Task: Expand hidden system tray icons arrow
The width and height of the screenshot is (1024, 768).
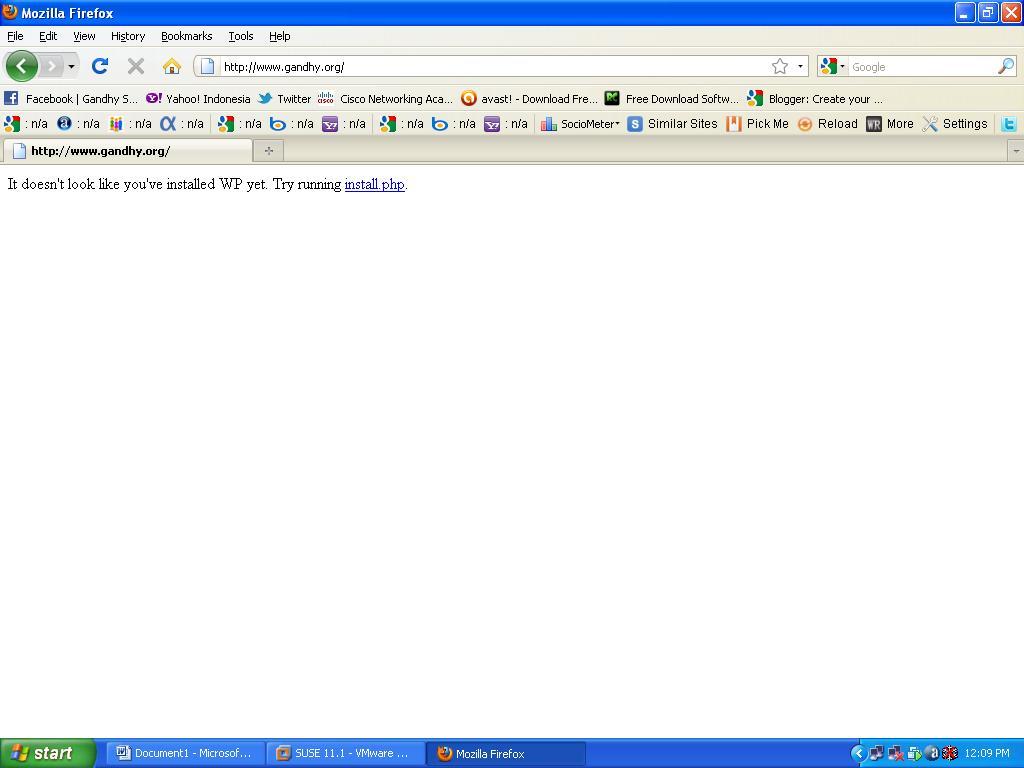Action: pos(859,753)
